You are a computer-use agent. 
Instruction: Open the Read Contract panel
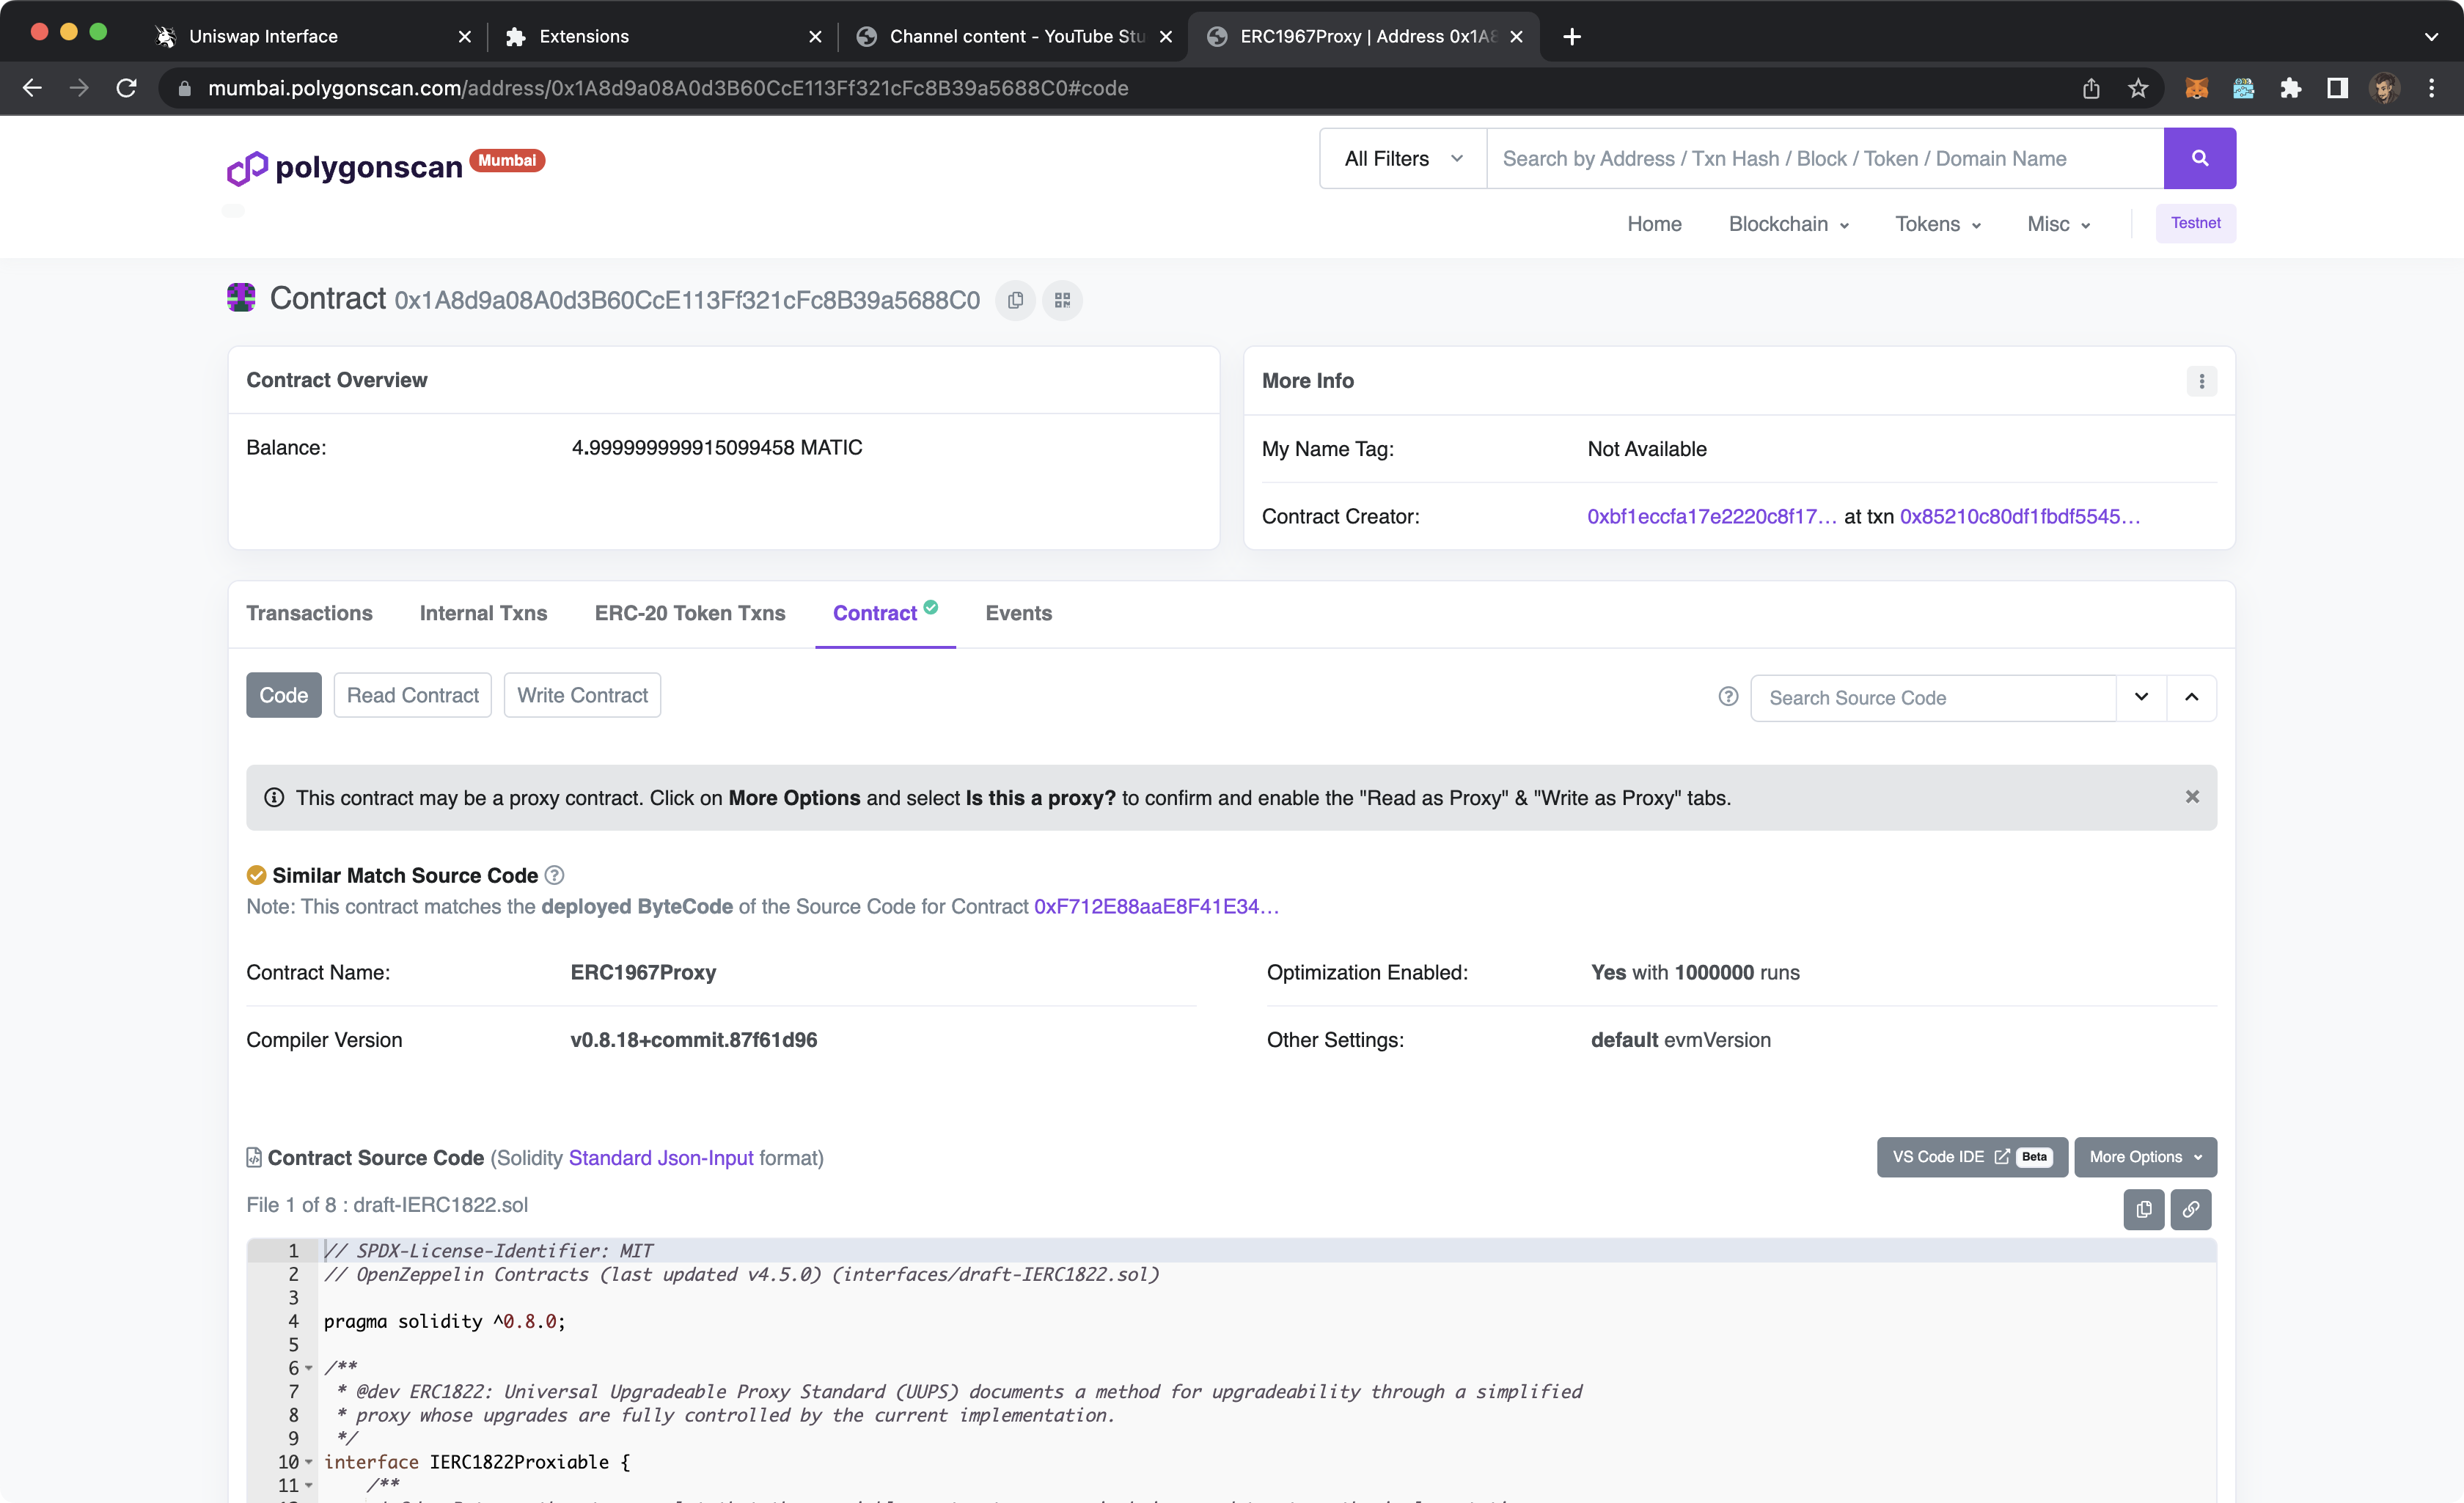coord(412,694)
